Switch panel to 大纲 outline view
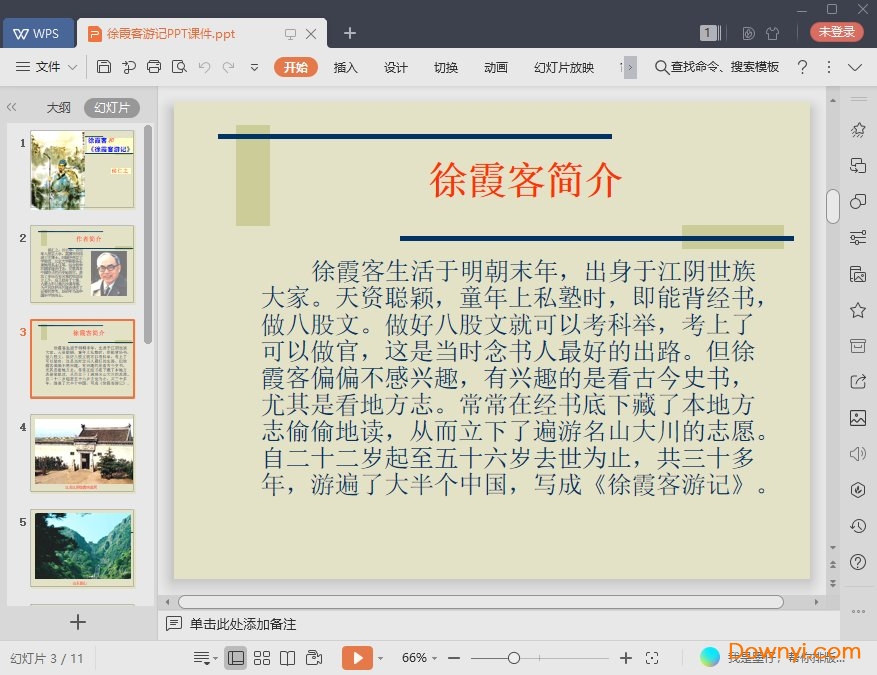Screen dimensions: 877x675 [58, 107]
